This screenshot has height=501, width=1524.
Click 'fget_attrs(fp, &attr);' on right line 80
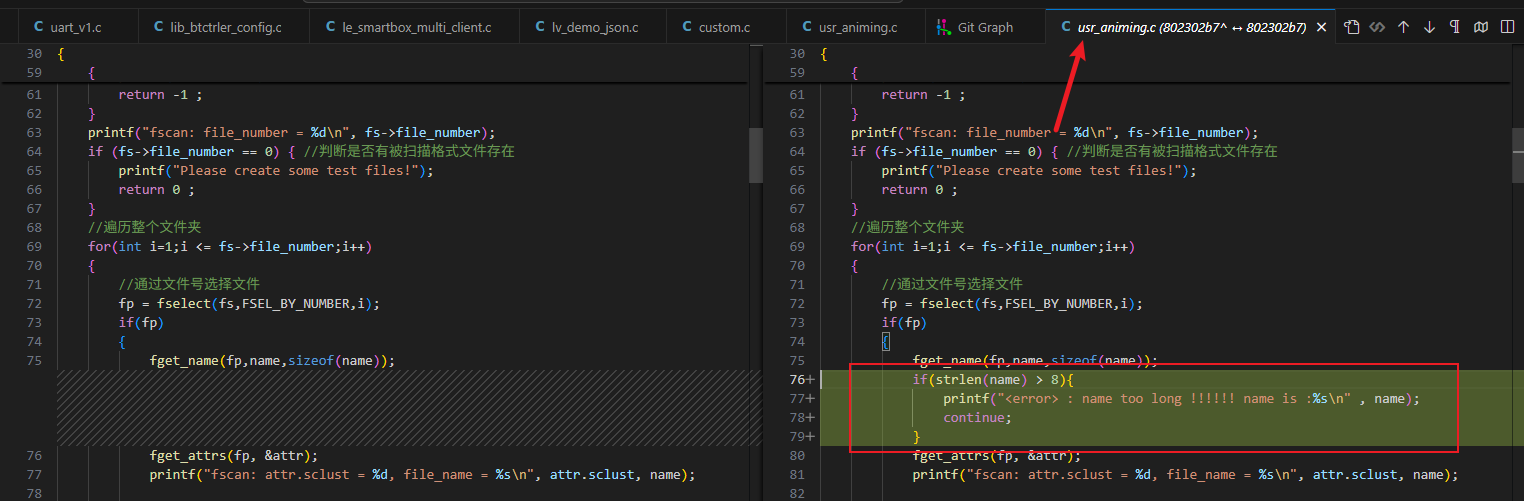point(997,455)
